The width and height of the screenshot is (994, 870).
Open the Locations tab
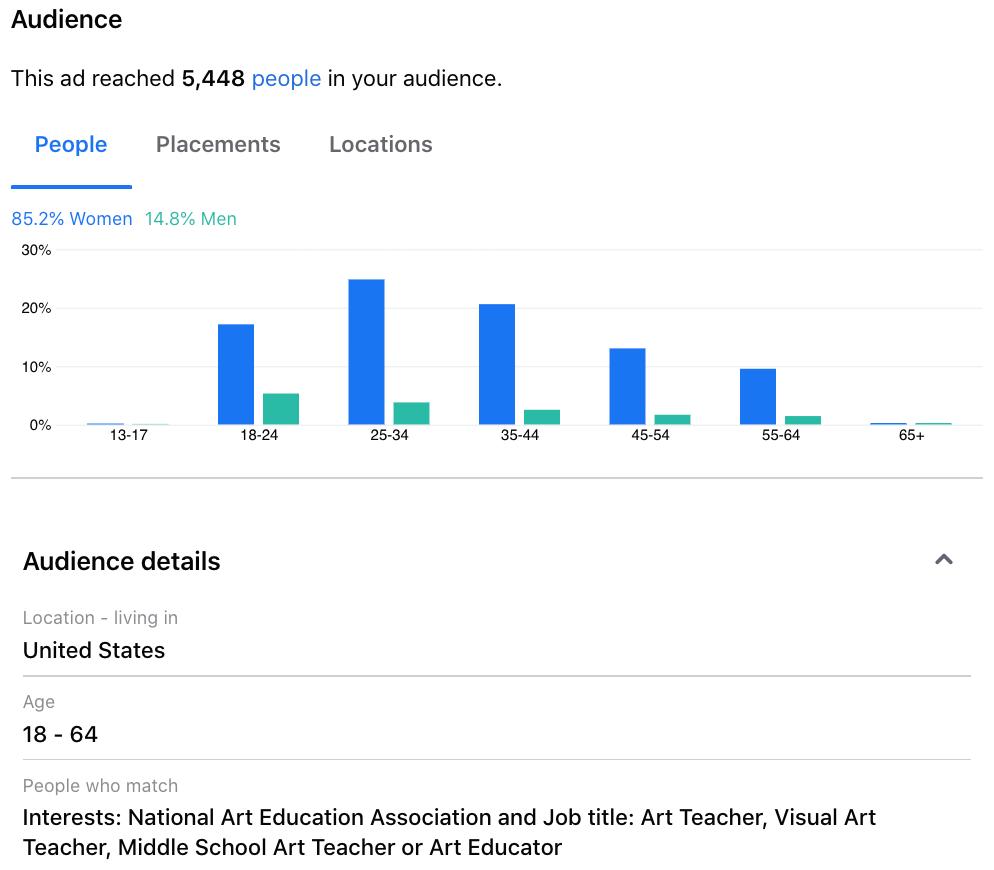380,144
